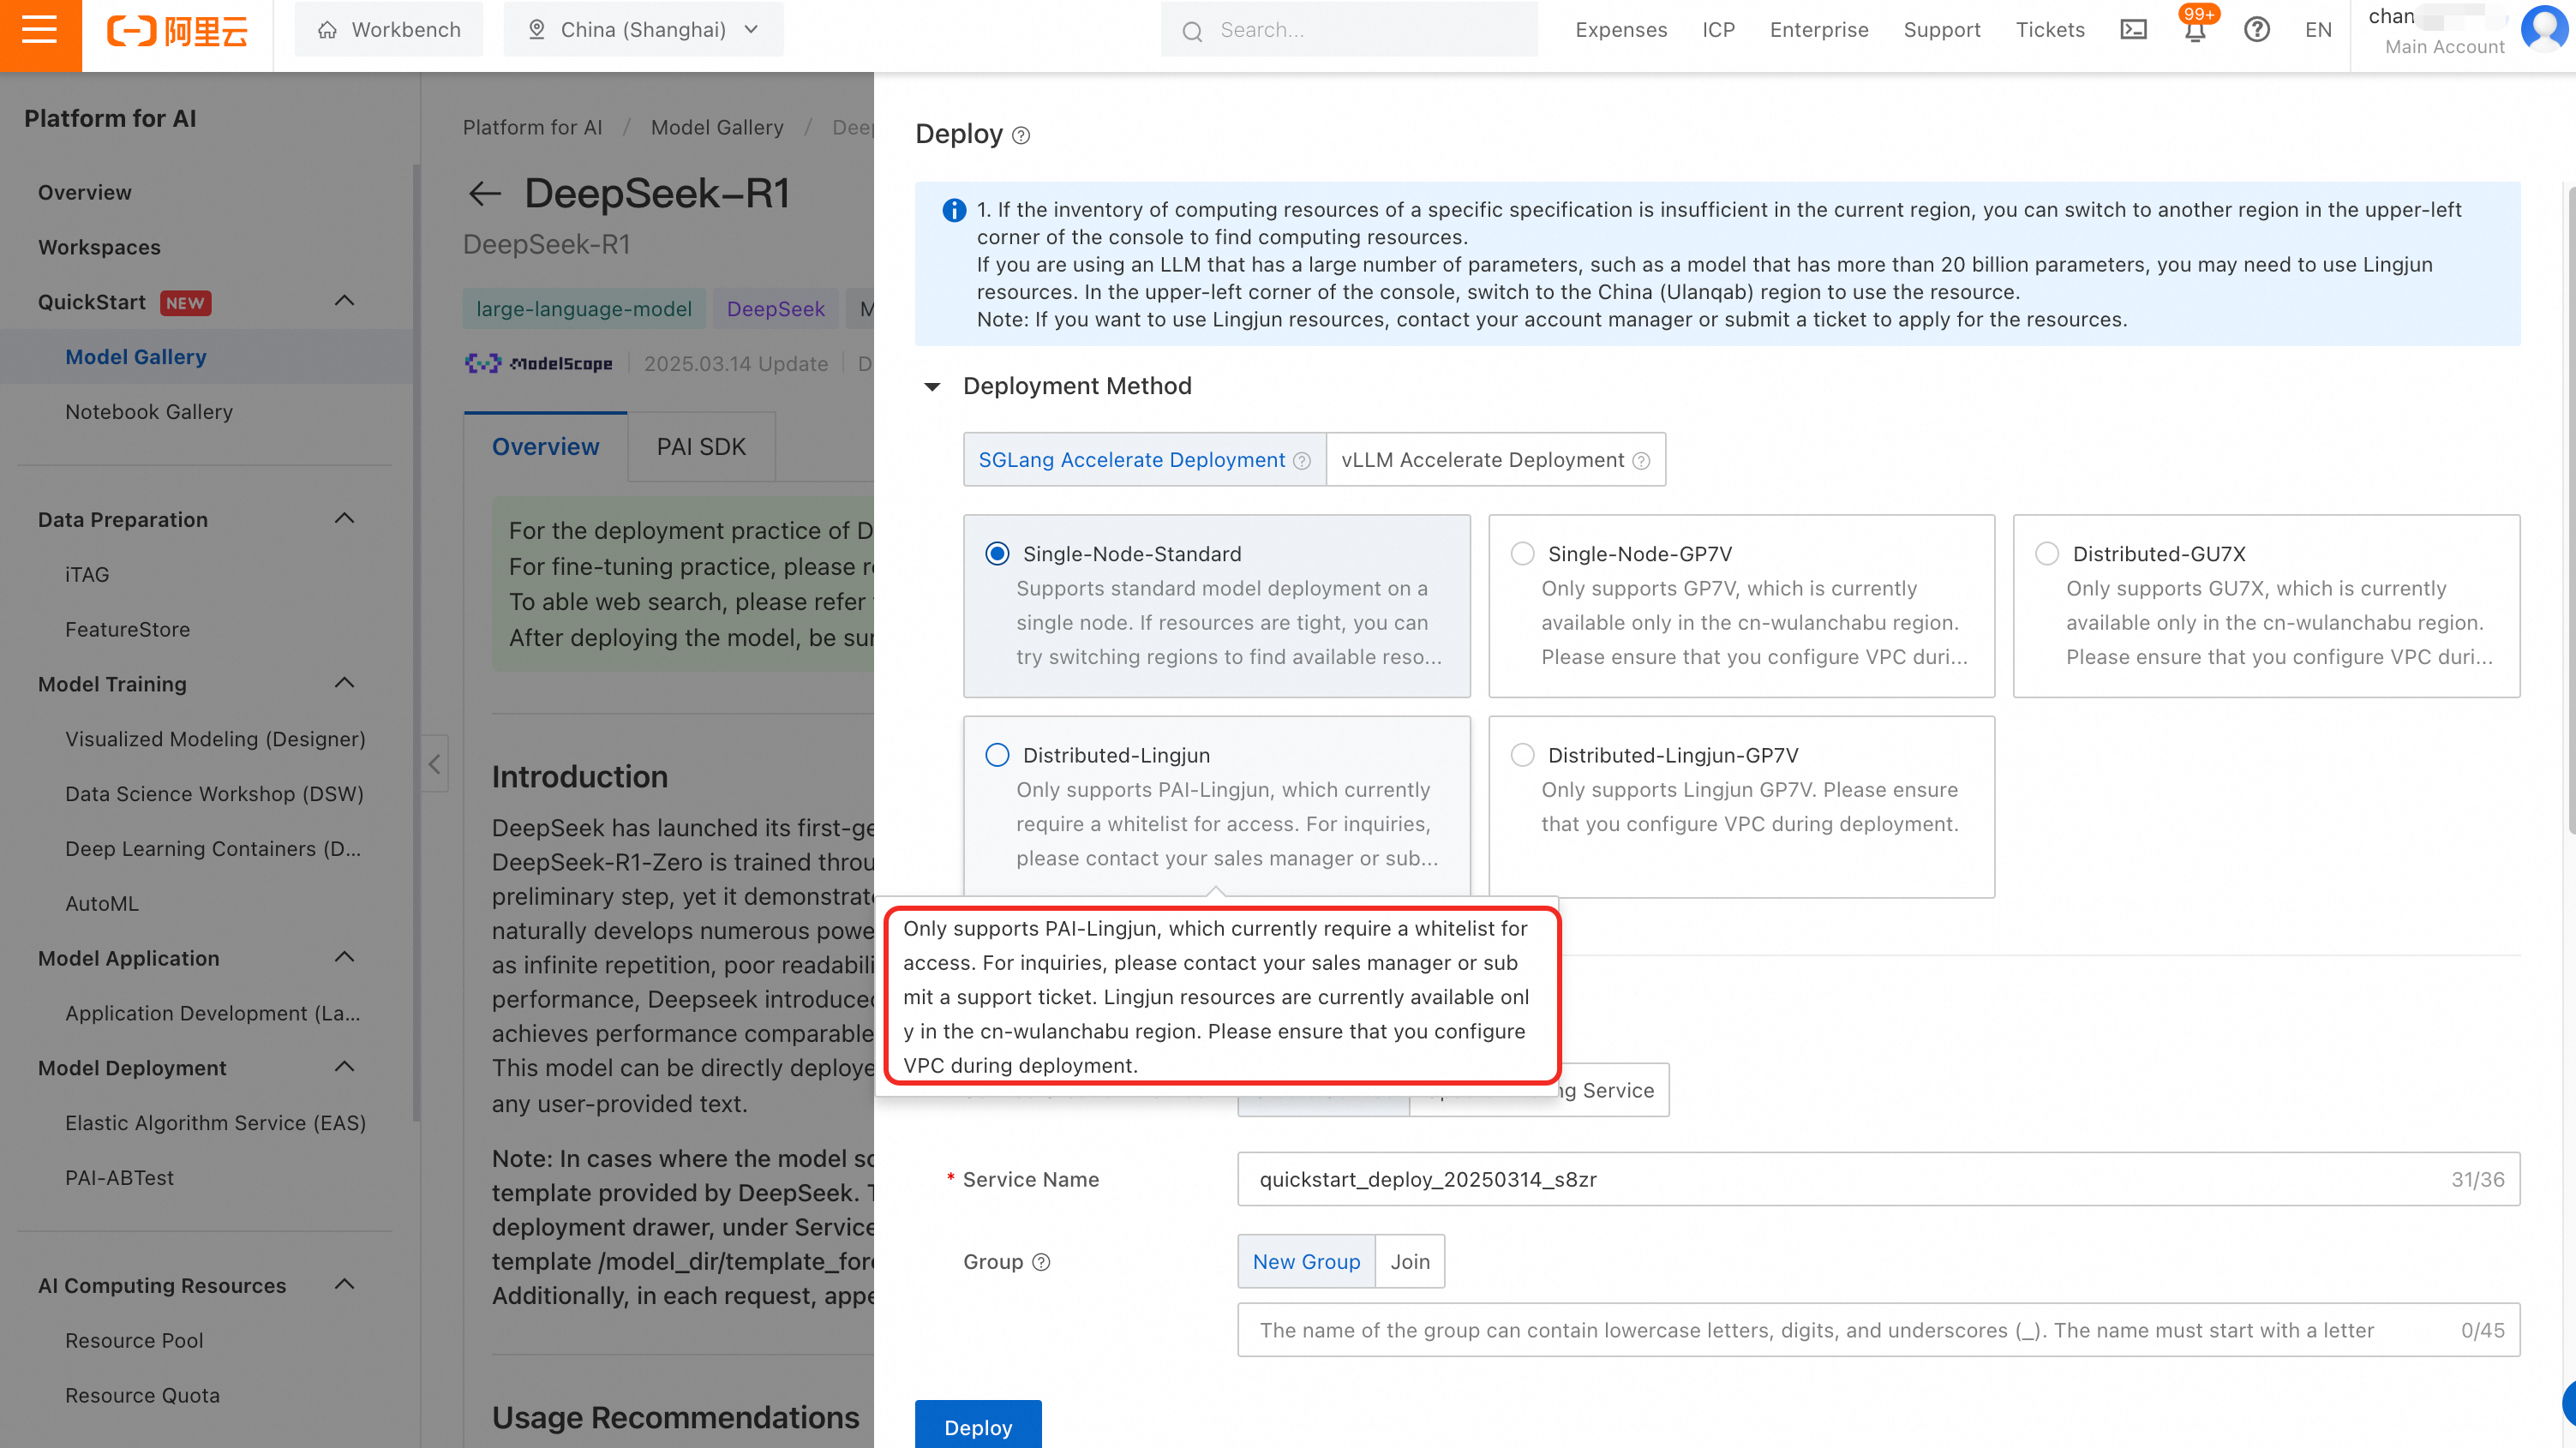Click the back arrow beside DeepSeek-R1

click(x=485, y=193)
